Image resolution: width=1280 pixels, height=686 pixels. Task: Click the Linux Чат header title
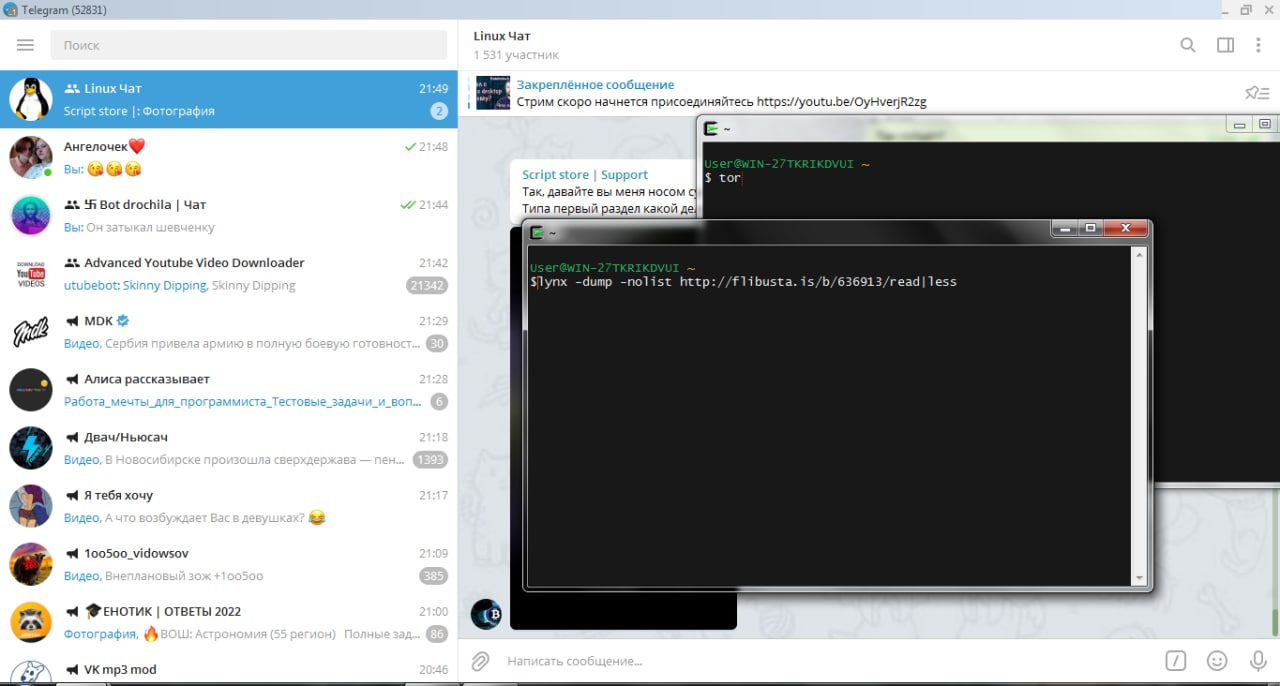click(502, 36)
